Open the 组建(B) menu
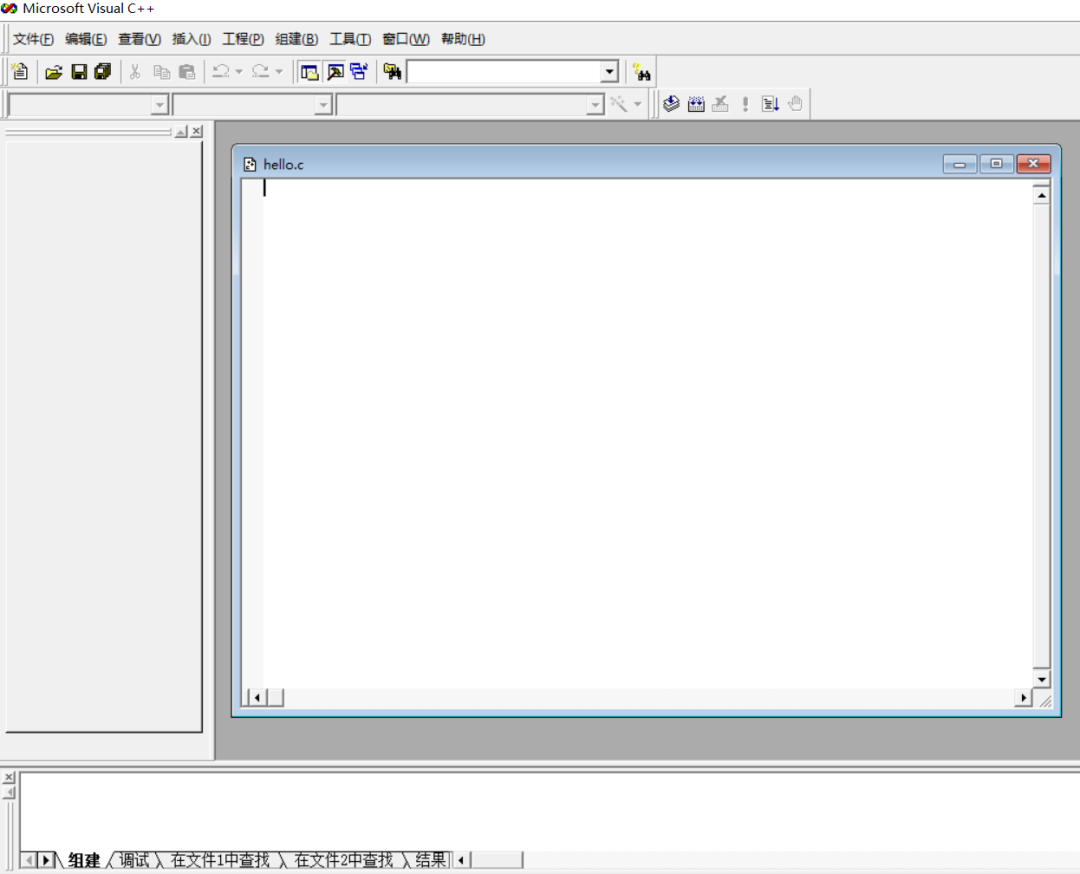1080x874 pixels. pyautogui.click(x=297, y=39)
